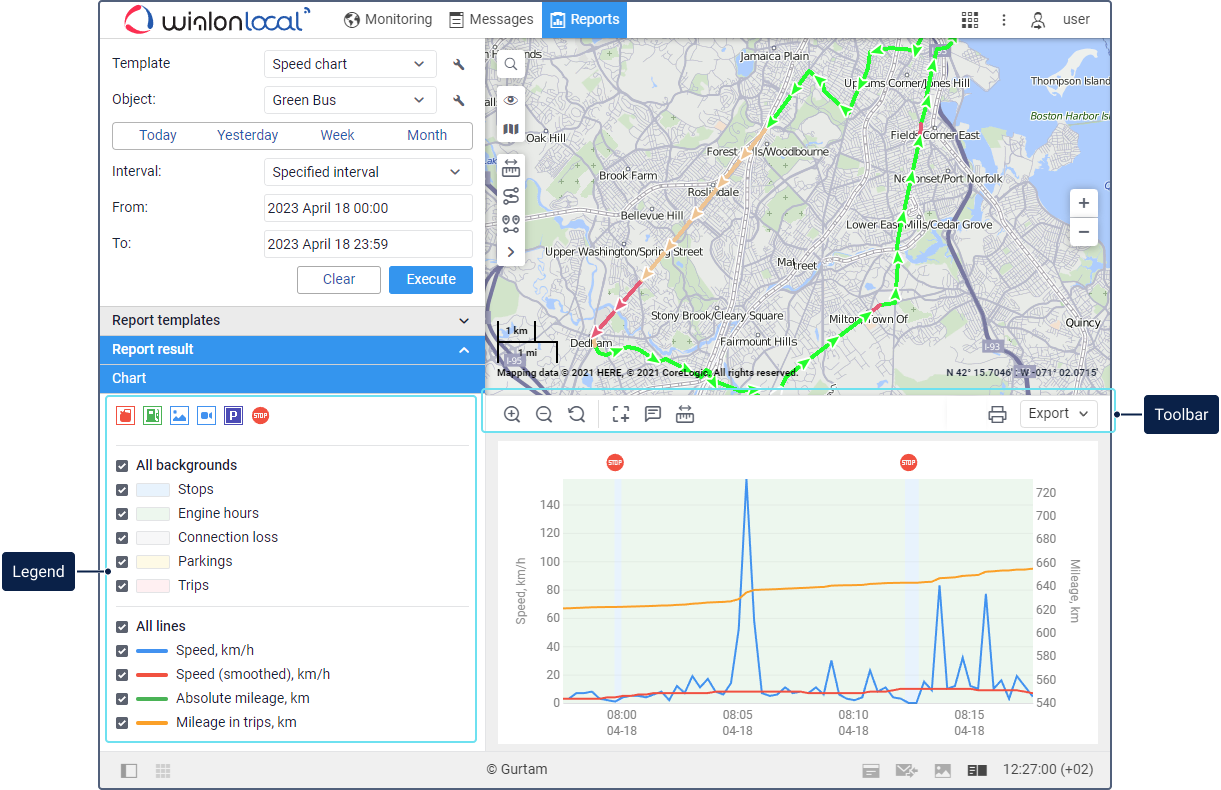Open the Export dropdown

pos(1058,414)
